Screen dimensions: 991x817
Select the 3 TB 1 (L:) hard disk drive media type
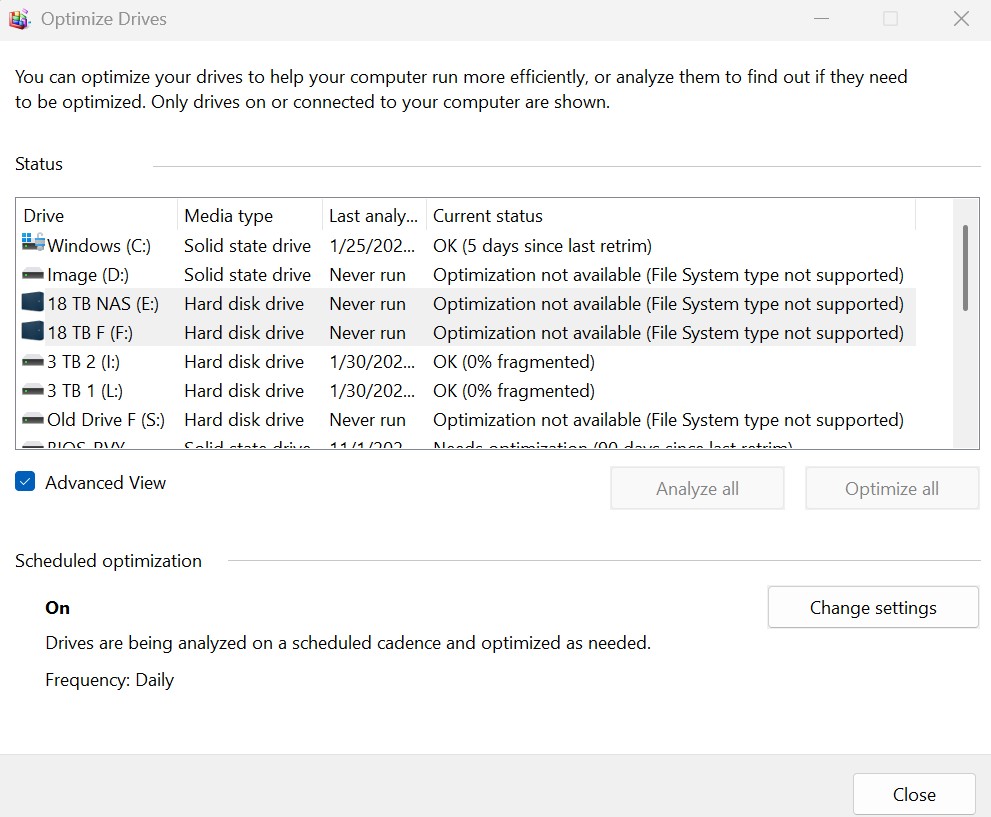coord(244,390)
